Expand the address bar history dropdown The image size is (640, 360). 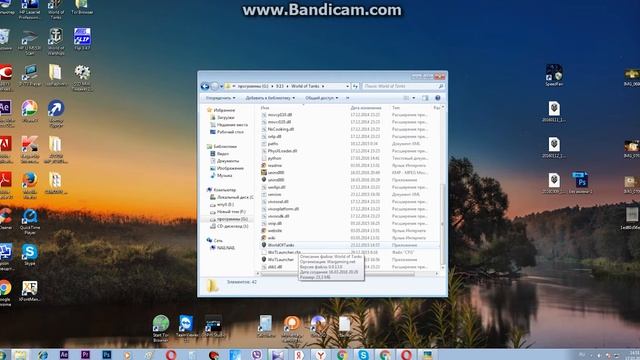tap(347, 86)
